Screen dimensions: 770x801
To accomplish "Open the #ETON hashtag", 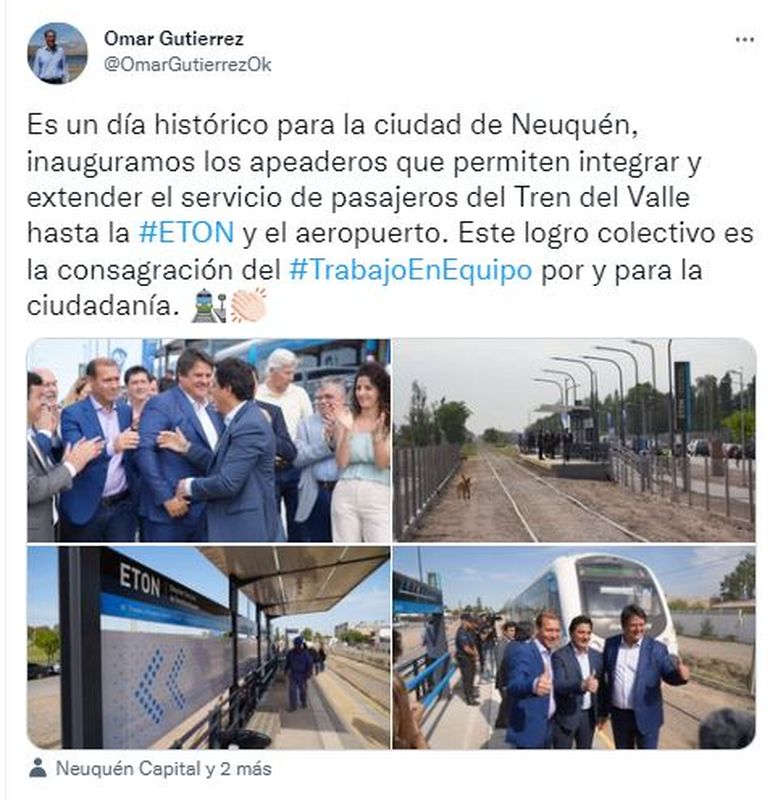I will [186, 233].
